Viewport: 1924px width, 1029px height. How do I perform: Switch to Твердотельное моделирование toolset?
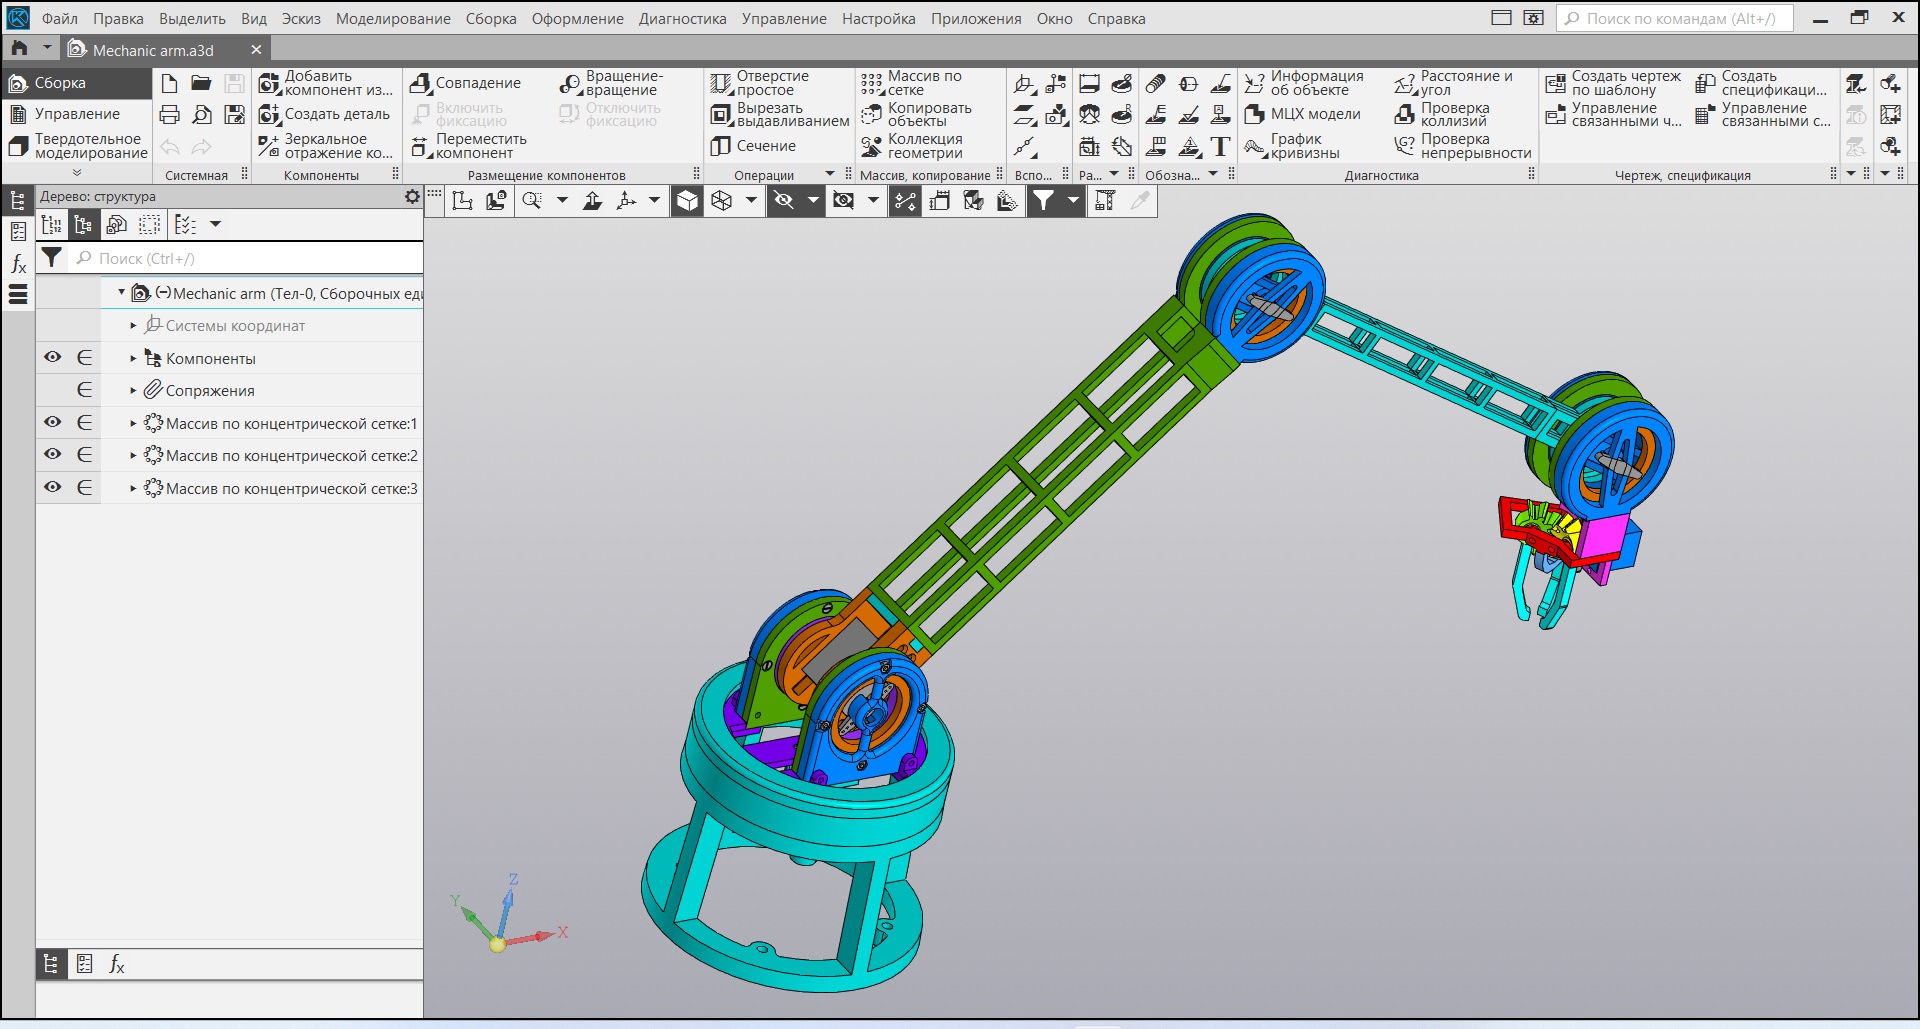tap(78, 146)
